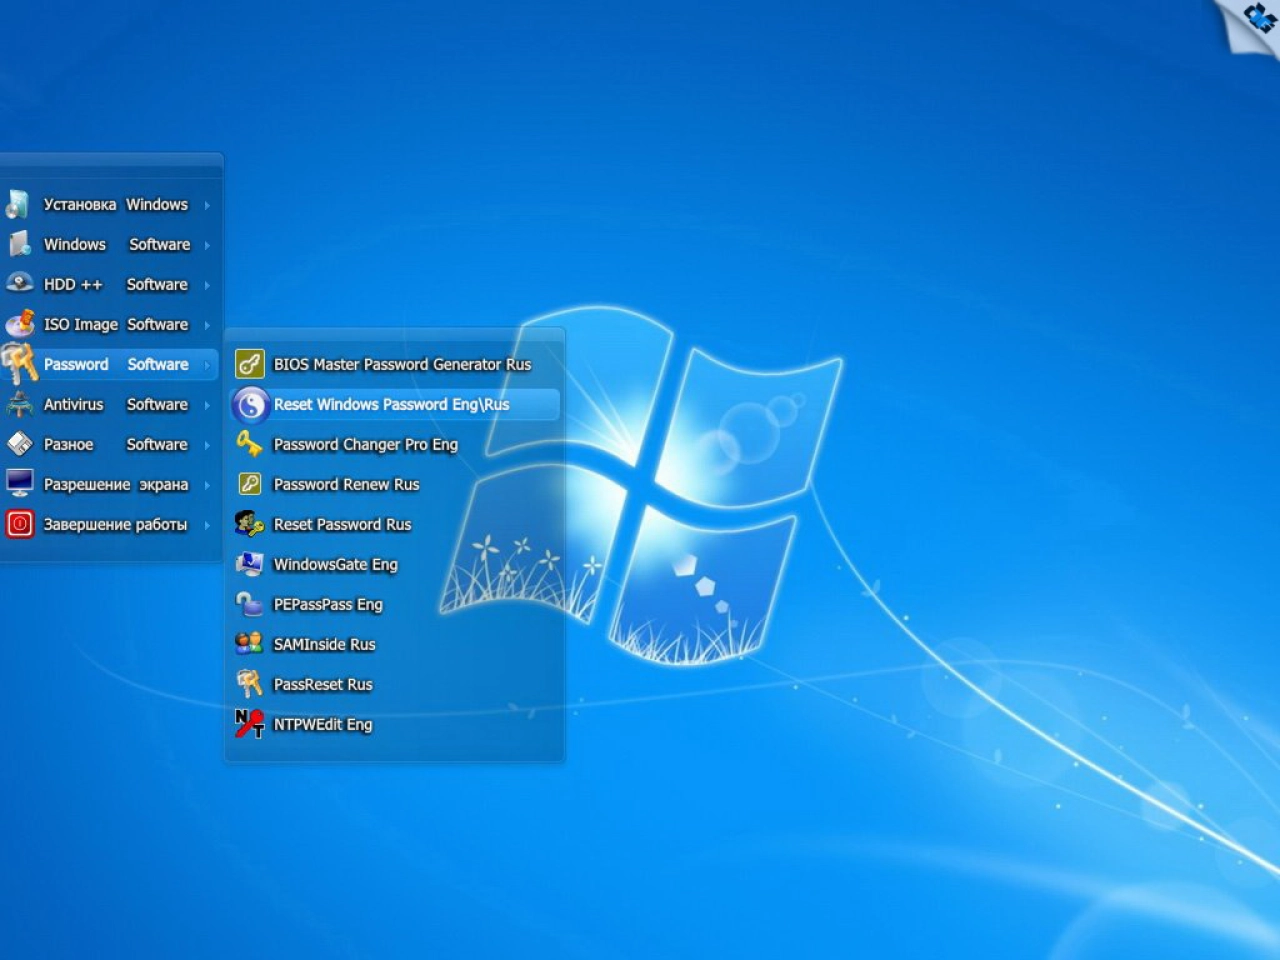Open the Установка Windows menu entry
This screenshot has width=1280, height=960.
click(x=110, y=204)
